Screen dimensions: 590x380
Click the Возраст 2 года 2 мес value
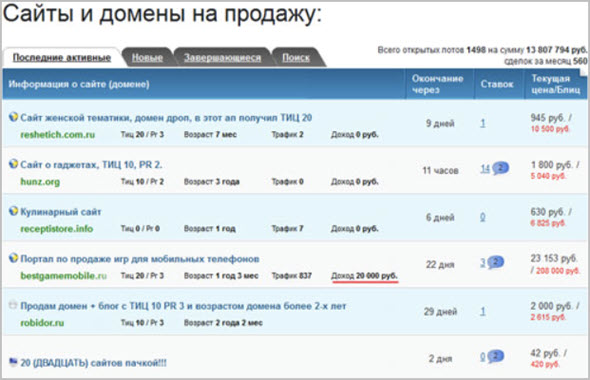point(223,323)
